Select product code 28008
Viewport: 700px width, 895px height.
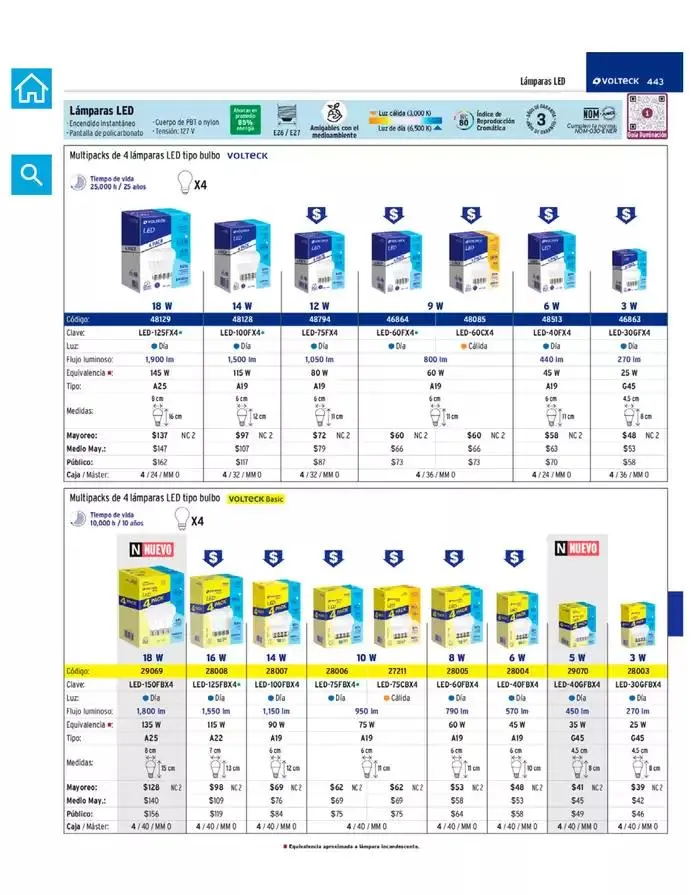tap(216, 671)
